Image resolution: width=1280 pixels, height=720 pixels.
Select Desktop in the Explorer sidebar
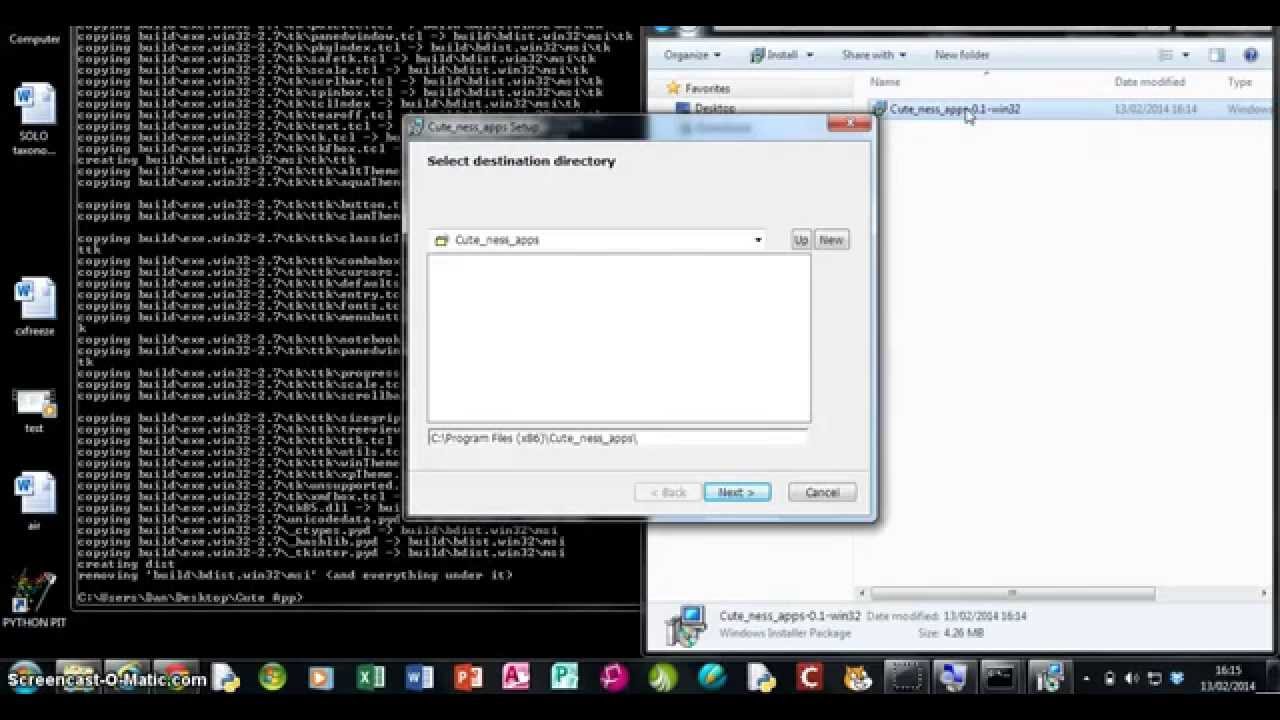[x=714, y=108]
